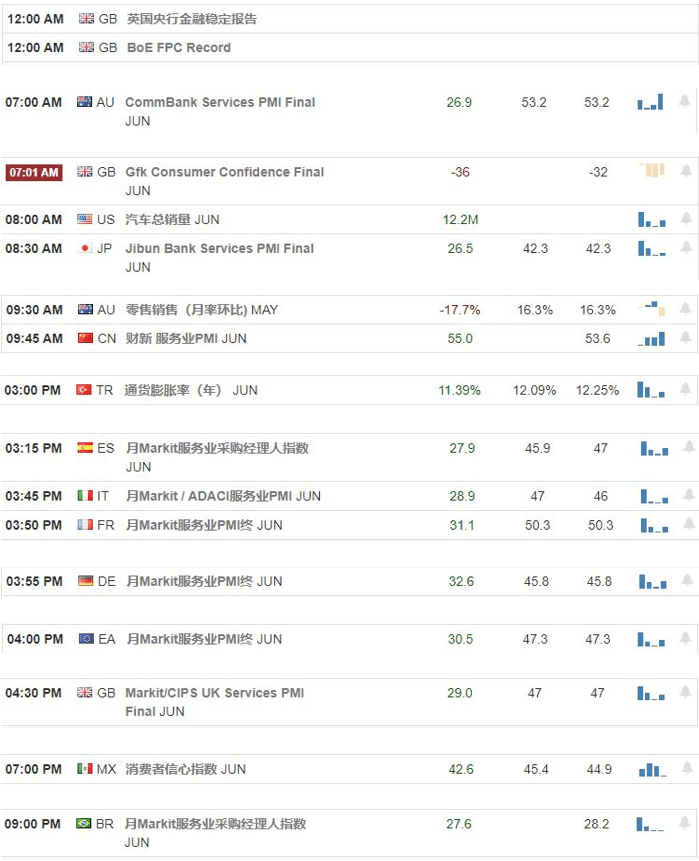Click the Turkey flag in TR row
The image size is (699, 861).
pos(83,390)
